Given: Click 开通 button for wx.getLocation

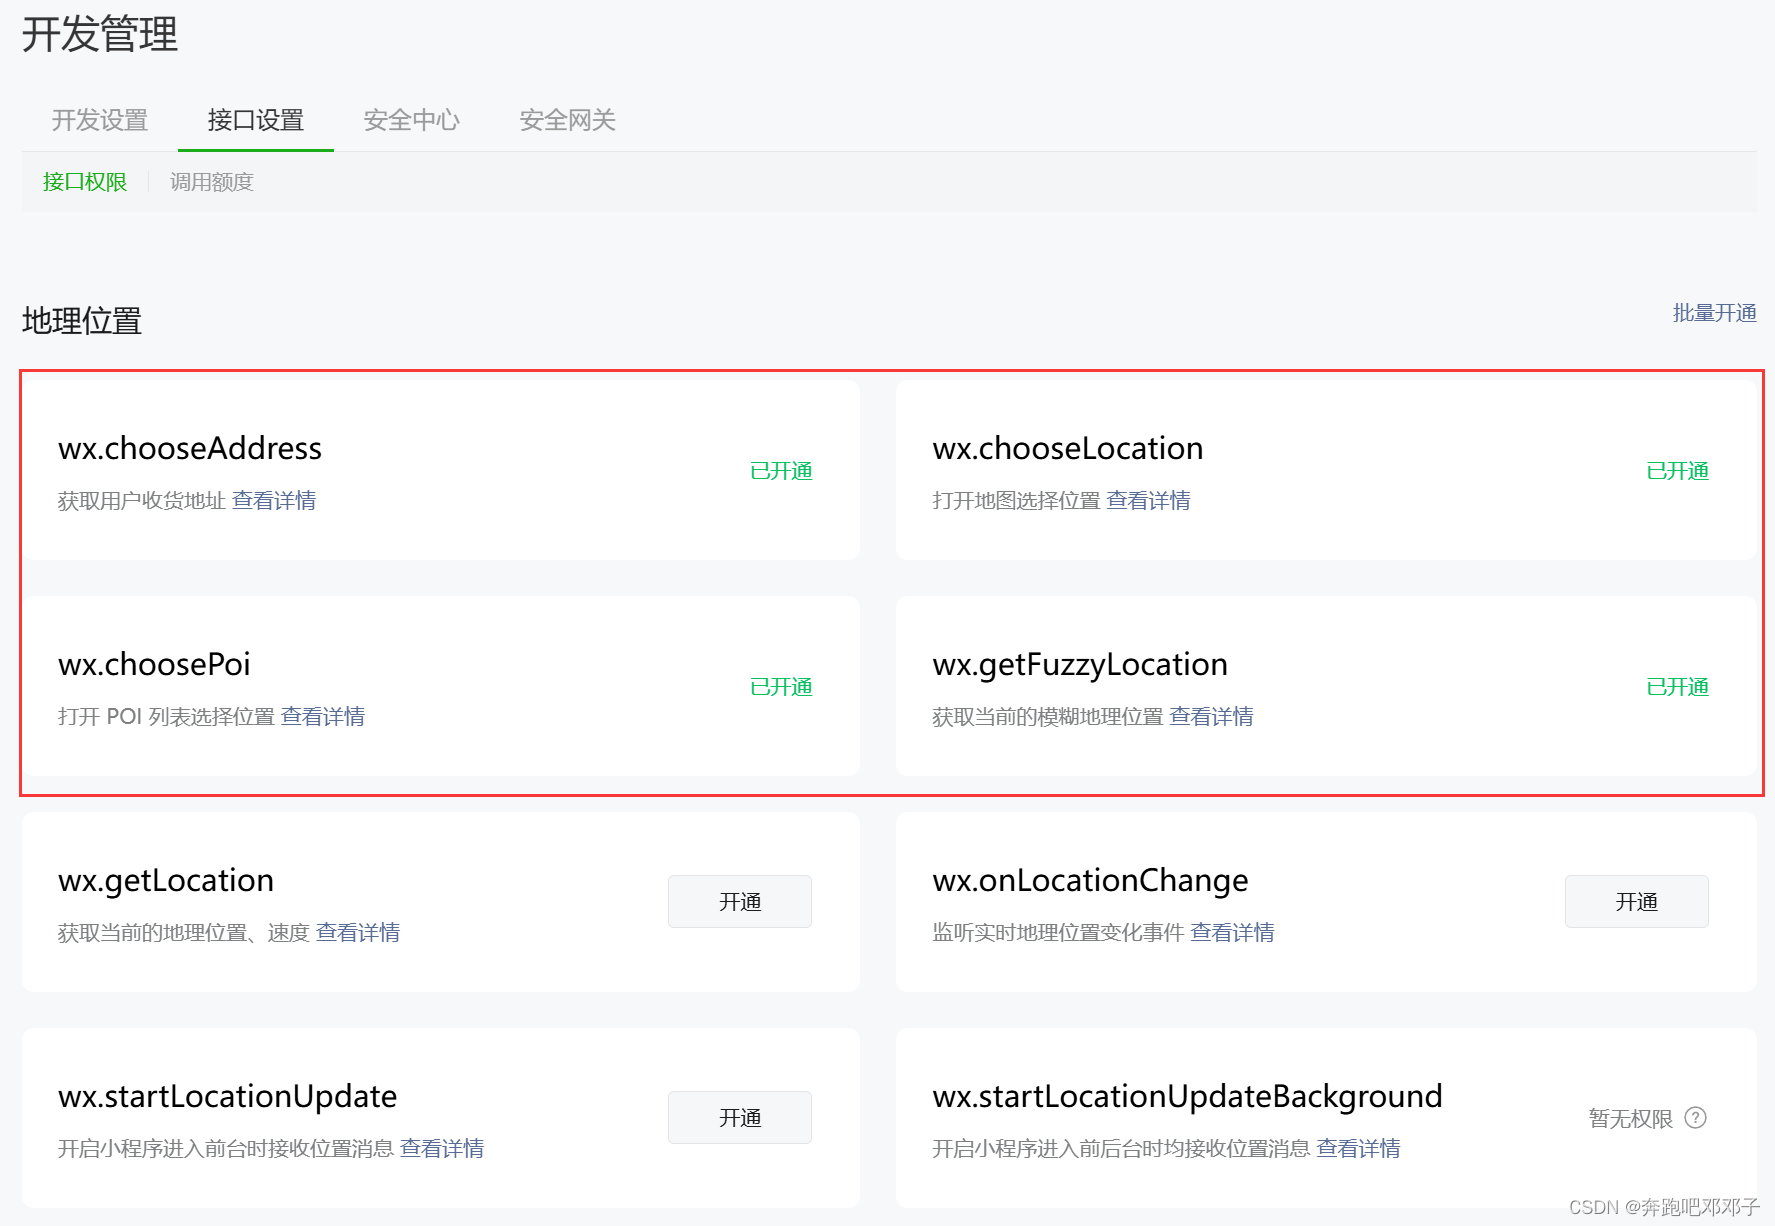Looking at the screenshot, I should pos(740,902).
